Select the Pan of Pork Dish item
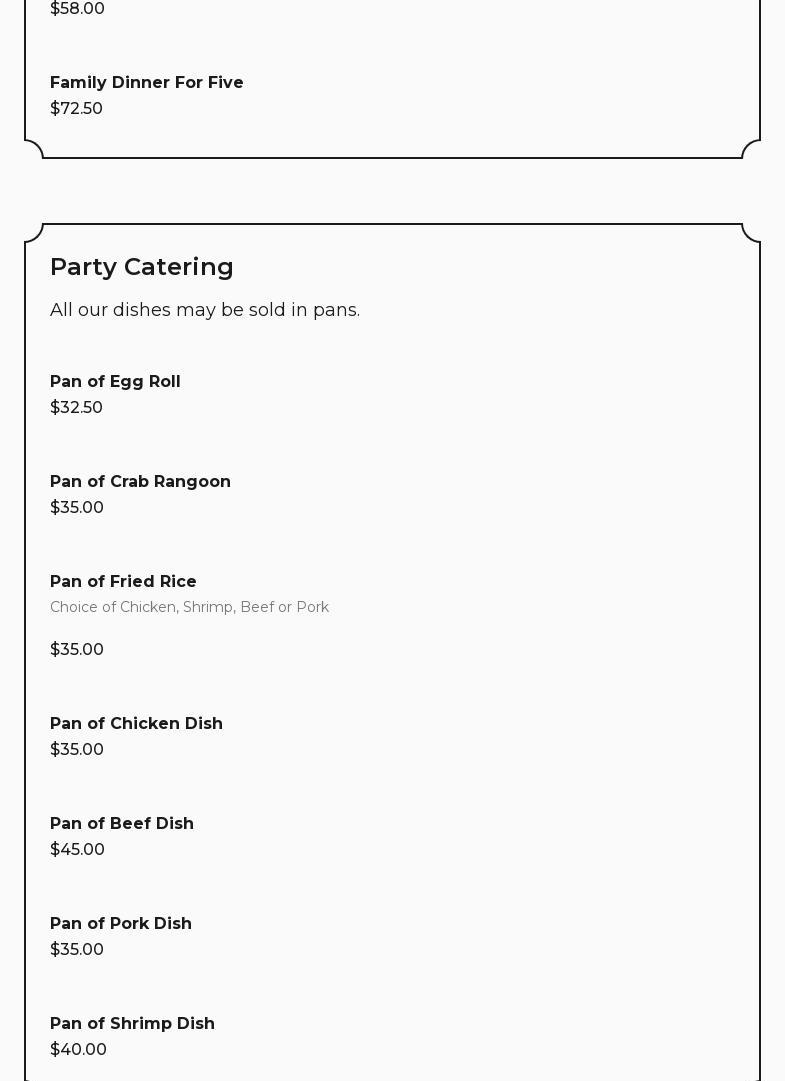Viewport: 785px width, 1081px height. [121, 923]
